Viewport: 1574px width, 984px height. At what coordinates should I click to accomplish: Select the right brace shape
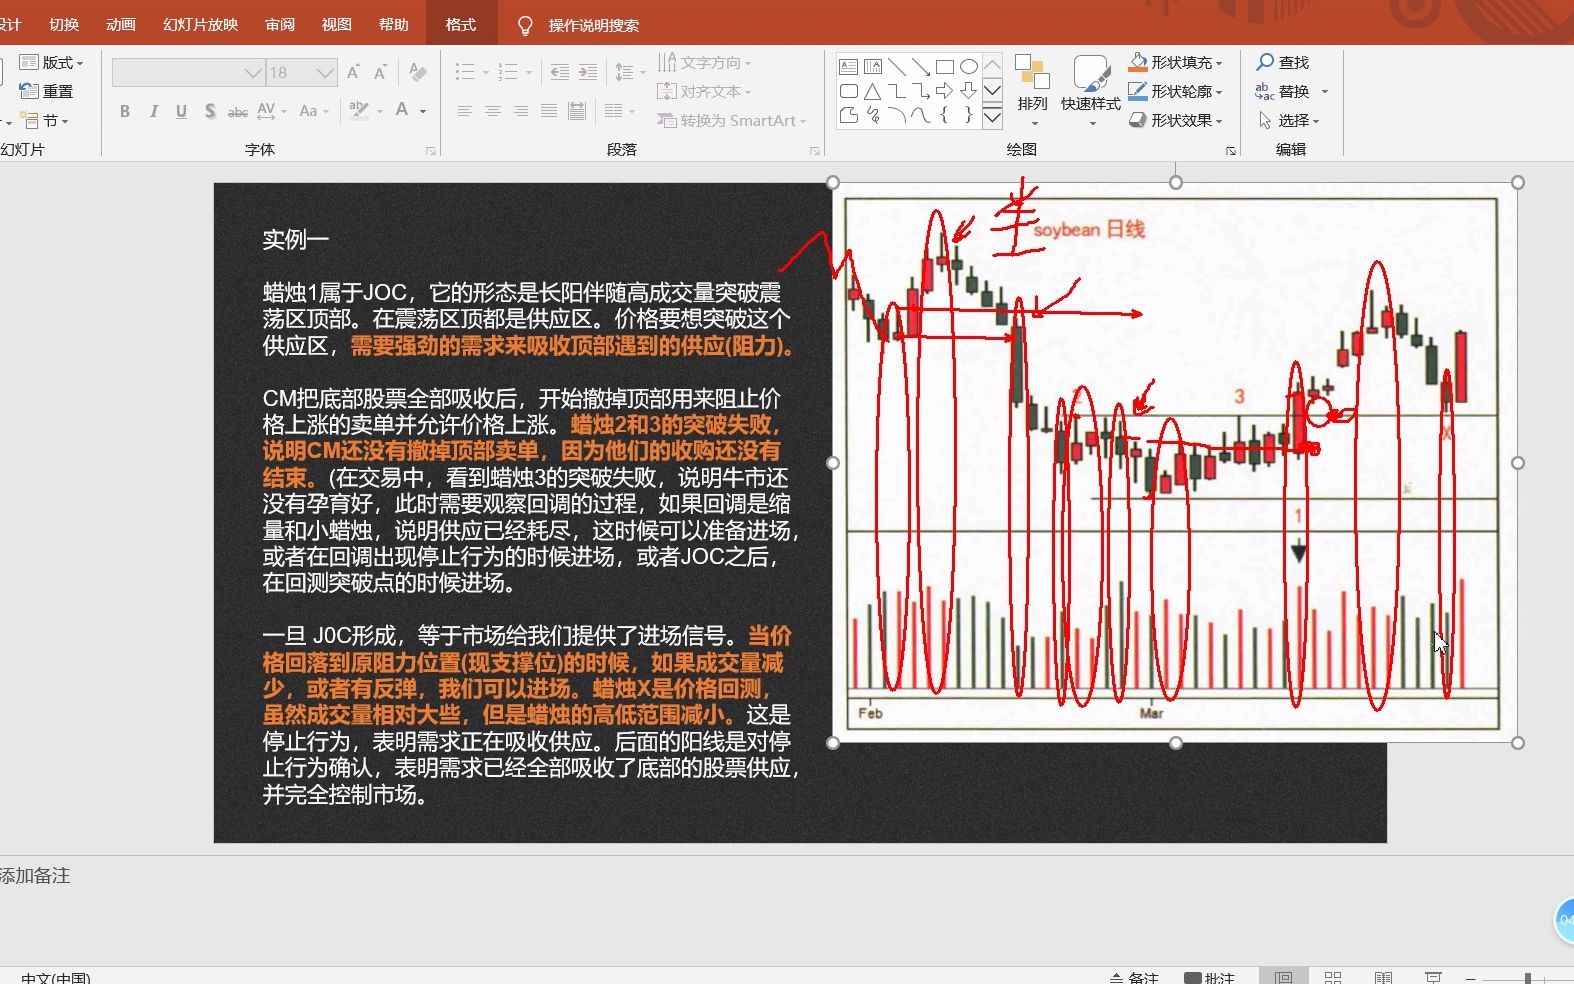[969, 115]
